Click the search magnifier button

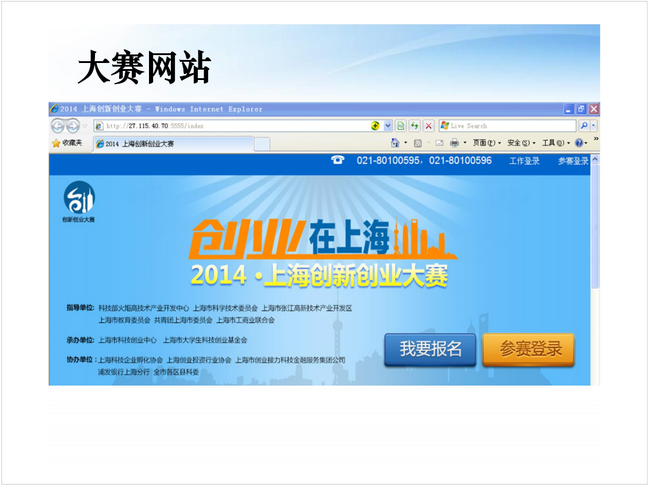[x=584, y=126]
